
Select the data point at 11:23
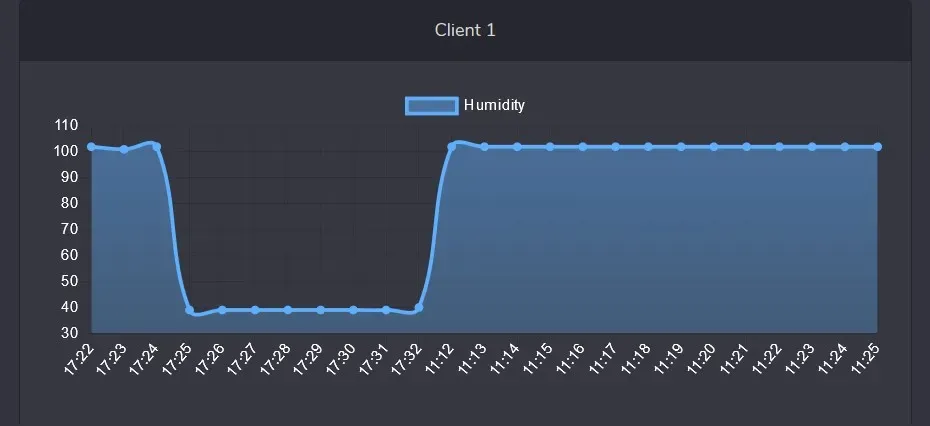(812, 147)
